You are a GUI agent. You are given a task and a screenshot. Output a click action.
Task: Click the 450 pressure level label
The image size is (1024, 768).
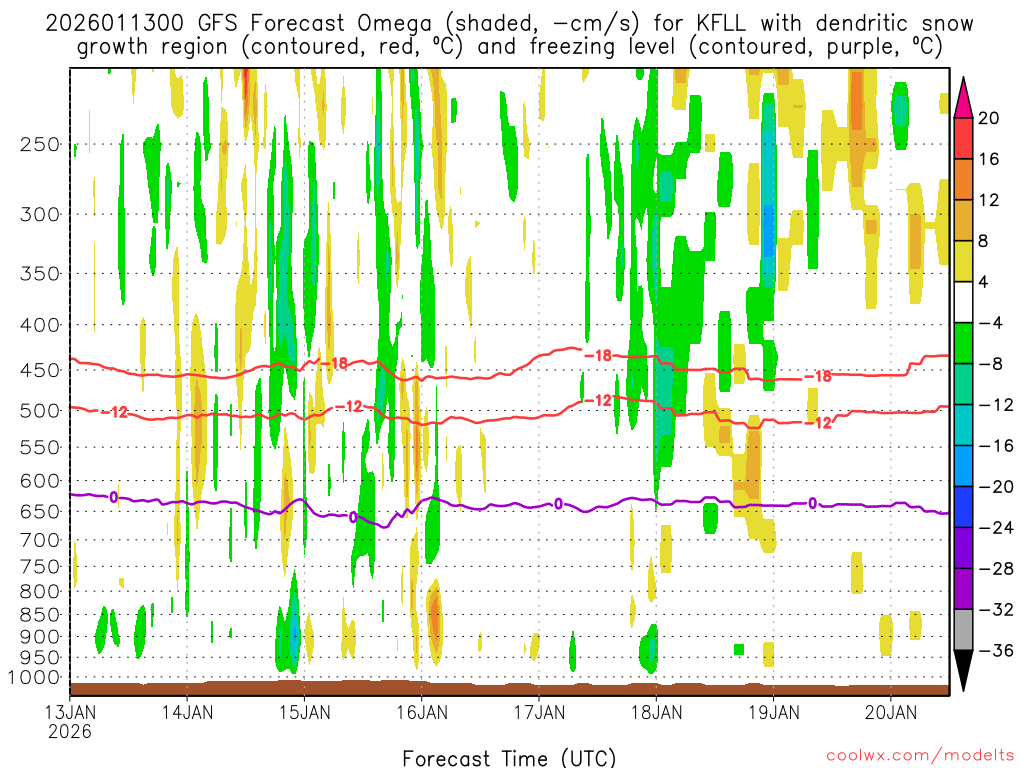point(40,370)
